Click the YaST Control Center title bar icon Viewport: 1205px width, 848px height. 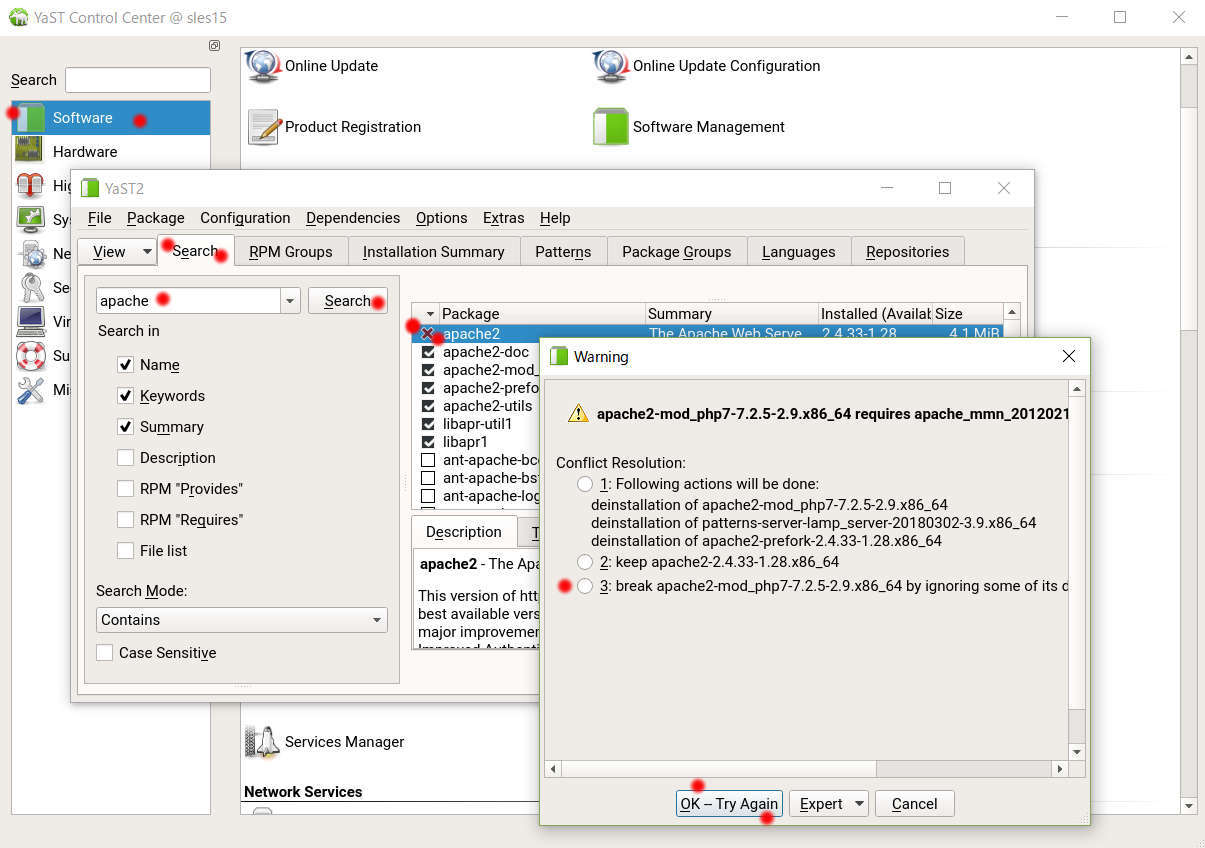[18, 17]
